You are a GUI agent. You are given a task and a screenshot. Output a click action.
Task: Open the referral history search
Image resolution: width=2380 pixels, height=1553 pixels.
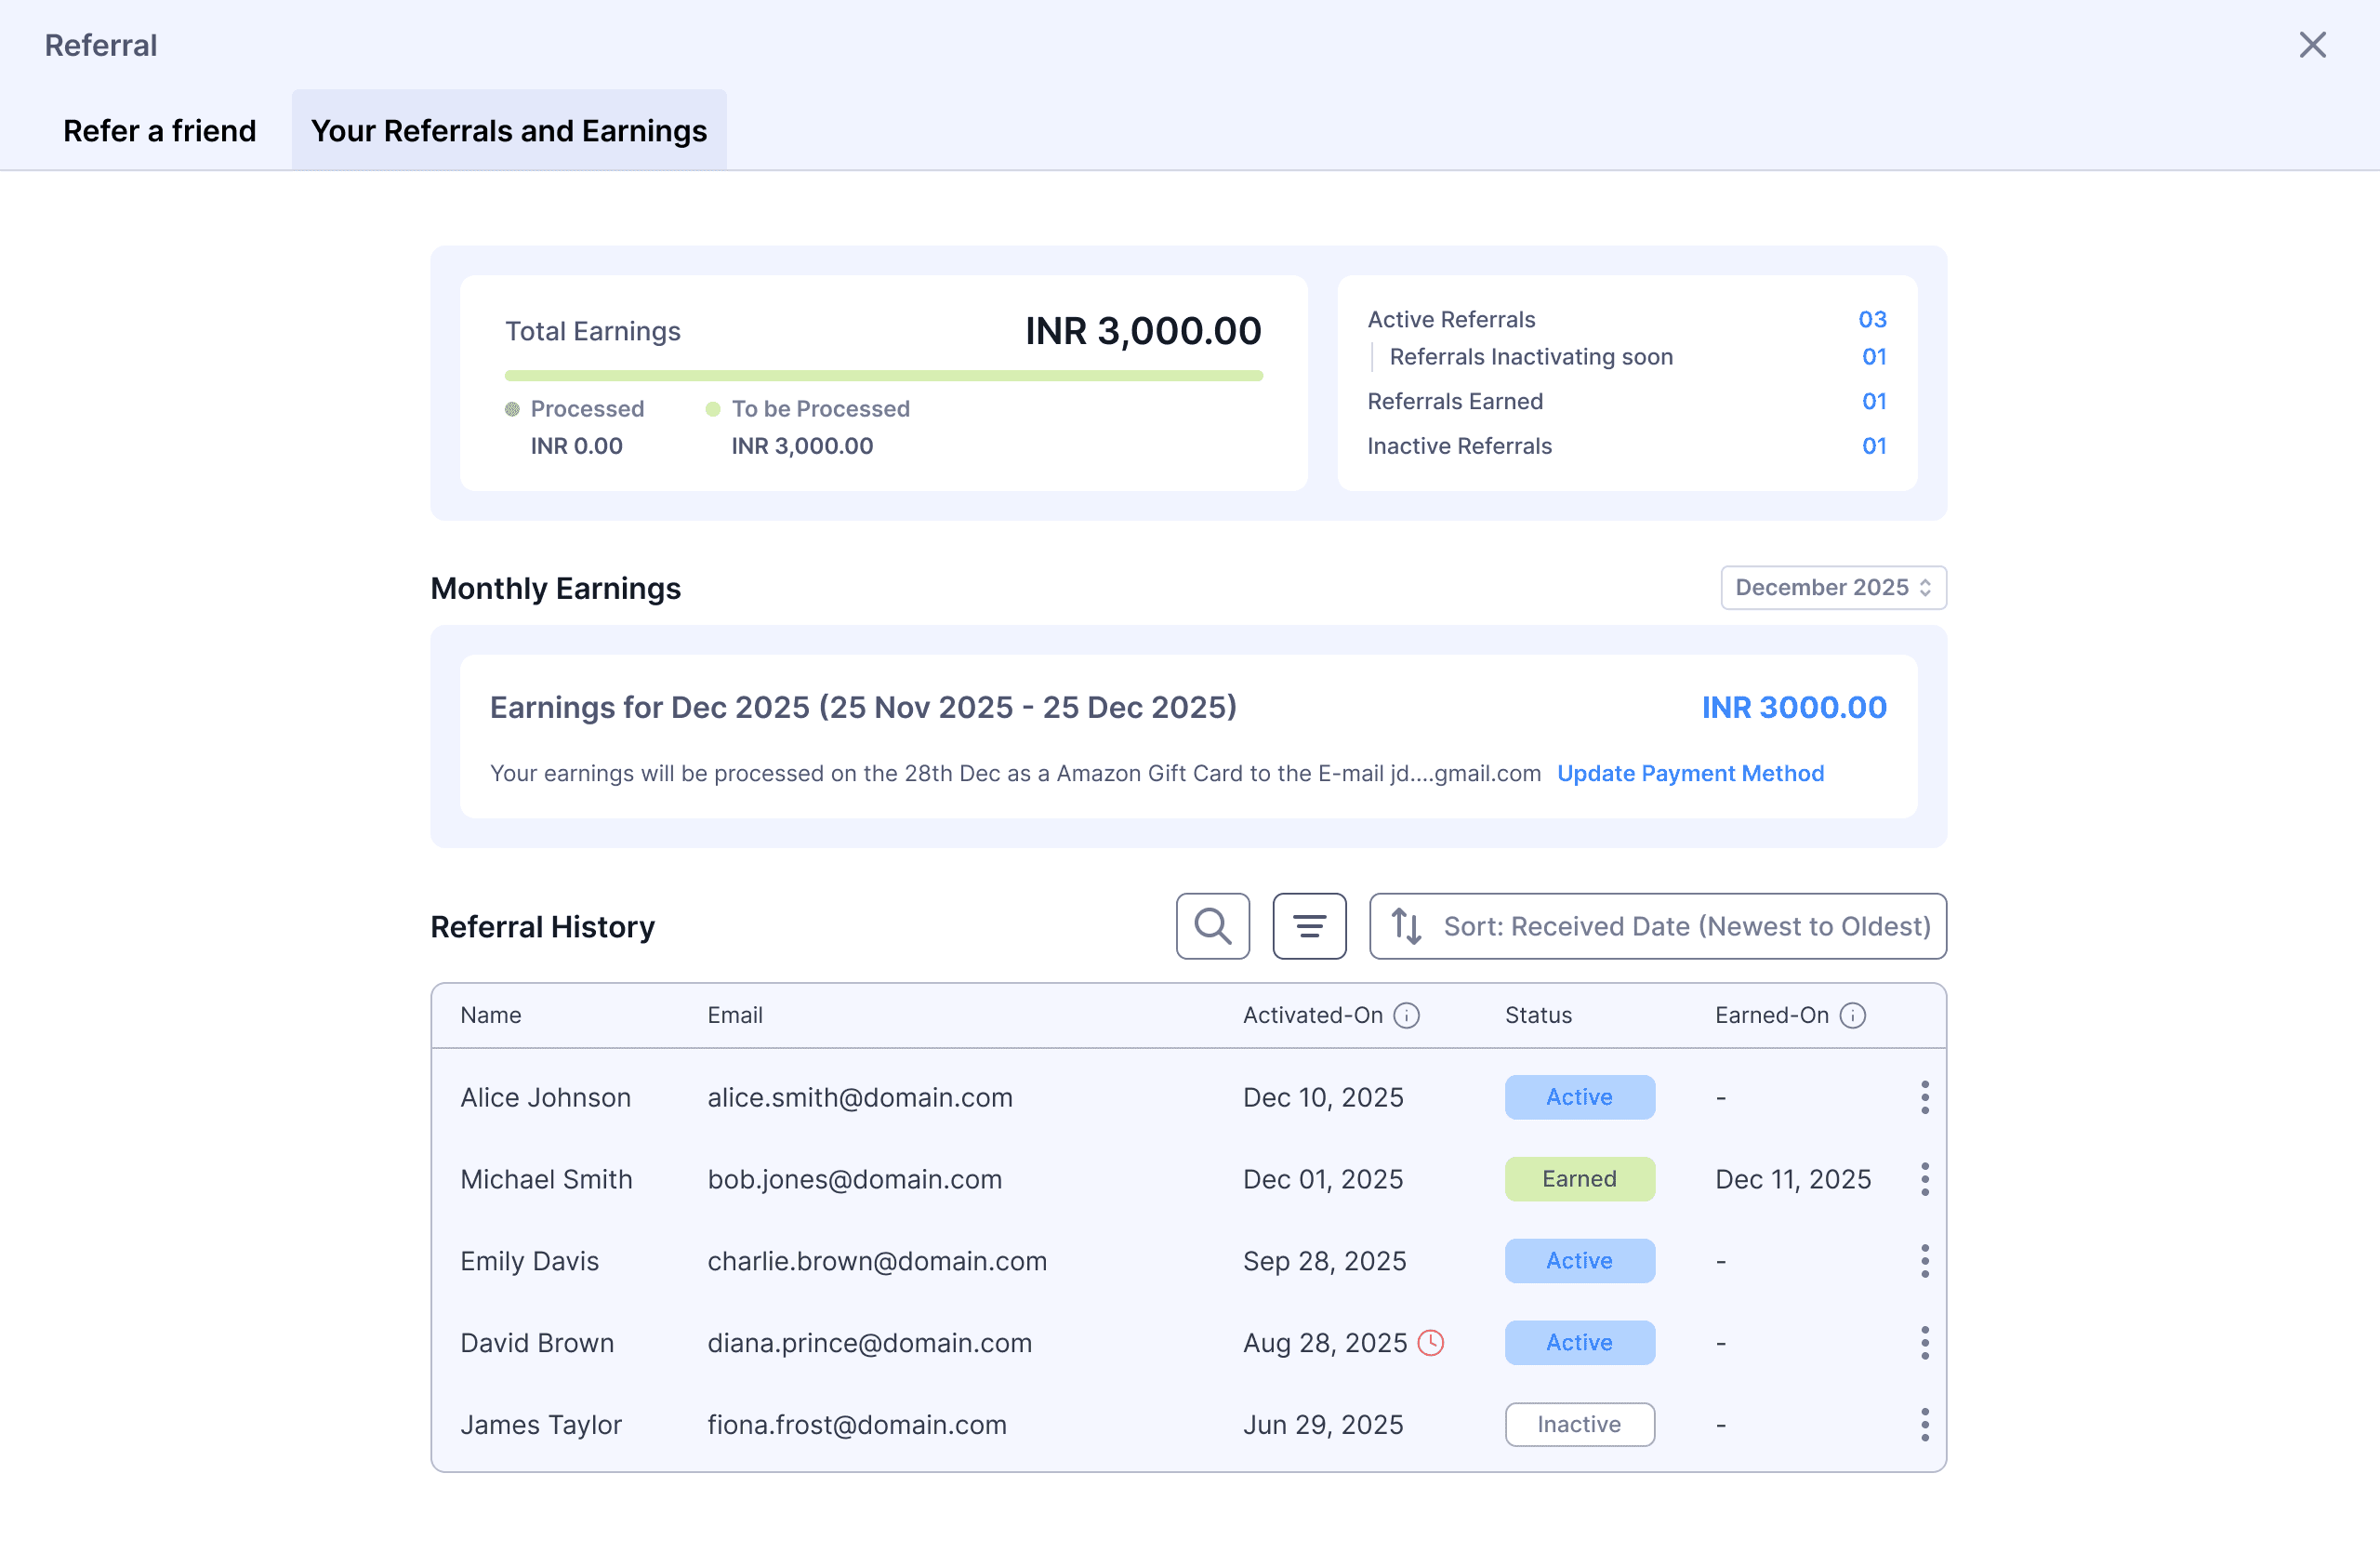tap(1212, 926)
